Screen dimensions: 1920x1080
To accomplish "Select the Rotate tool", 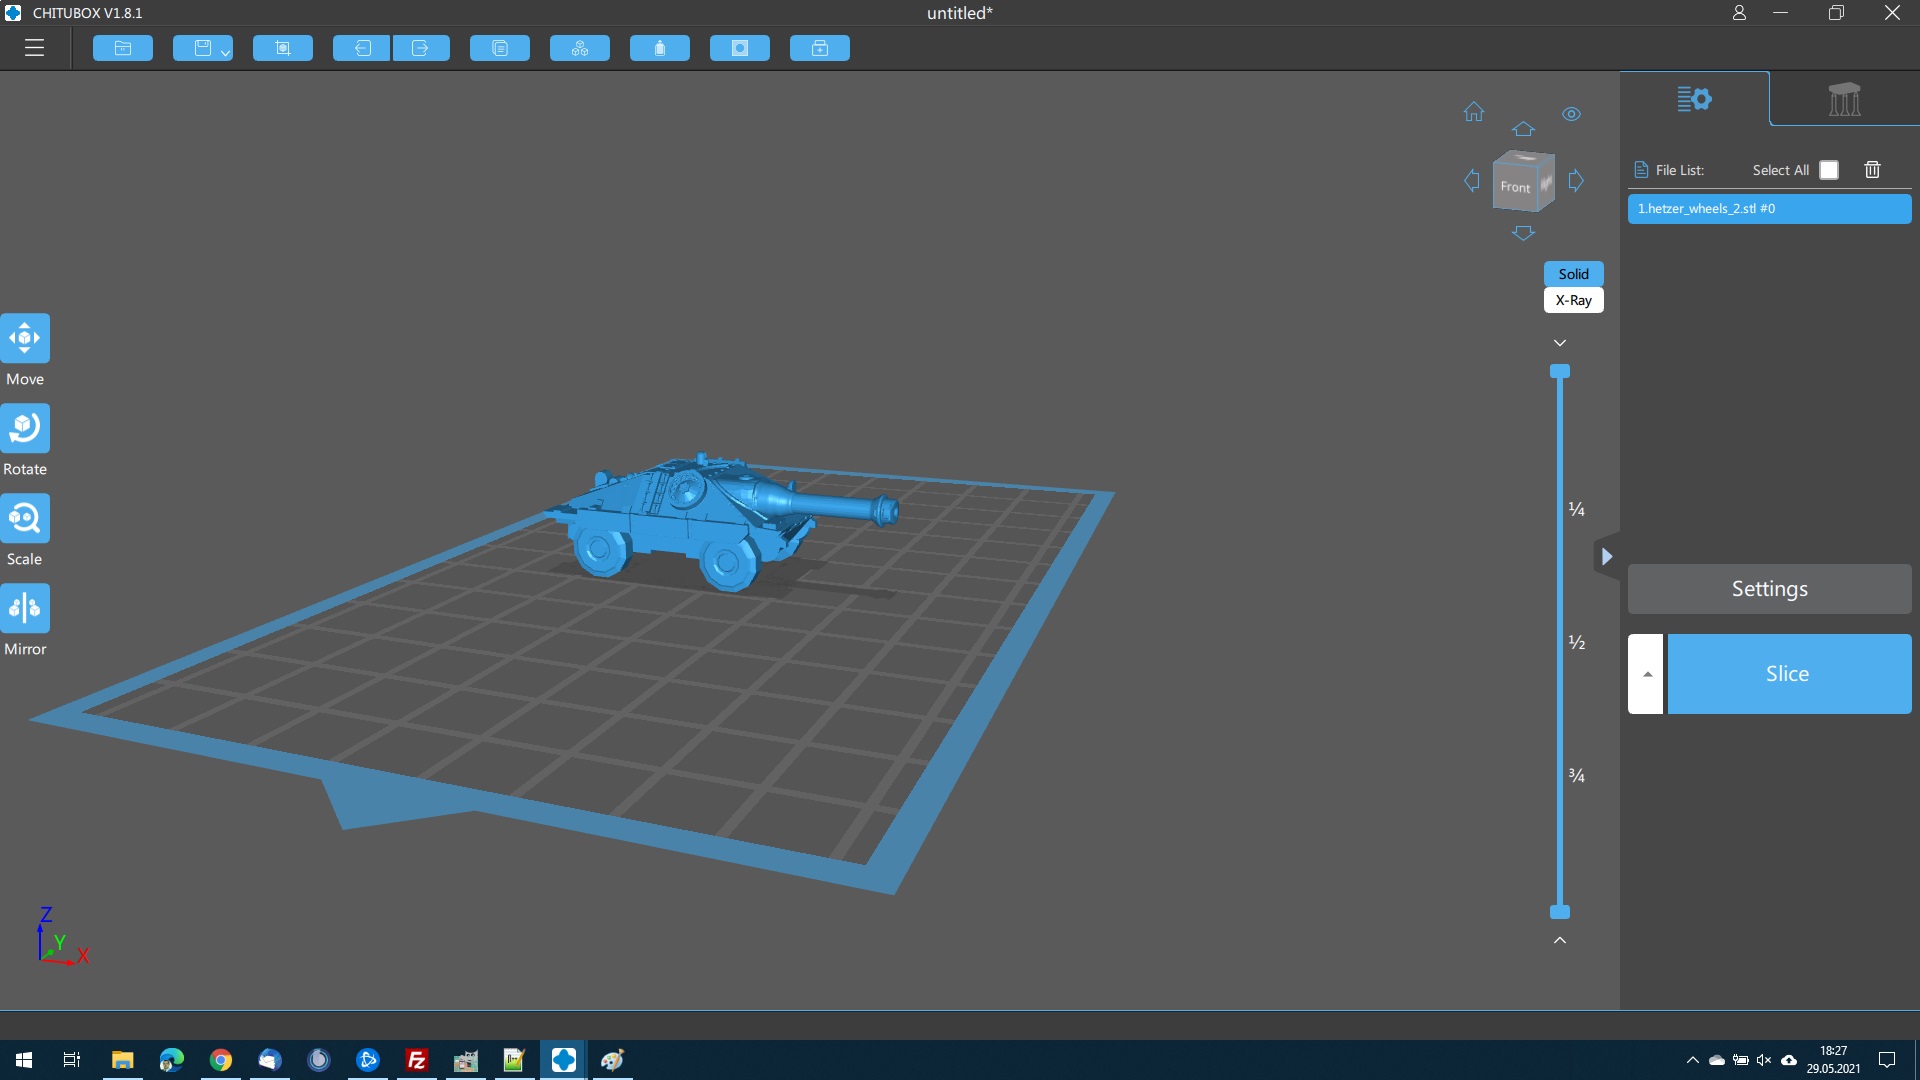I will pyautogui.click(x=25, y=429).
